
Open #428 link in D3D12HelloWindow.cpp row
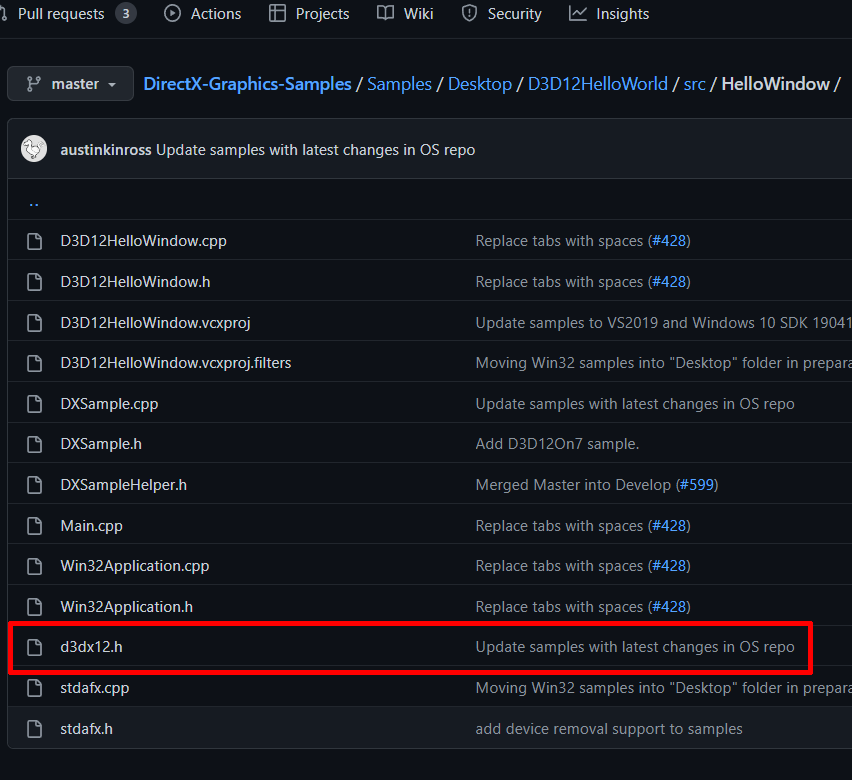click(669, 241)
